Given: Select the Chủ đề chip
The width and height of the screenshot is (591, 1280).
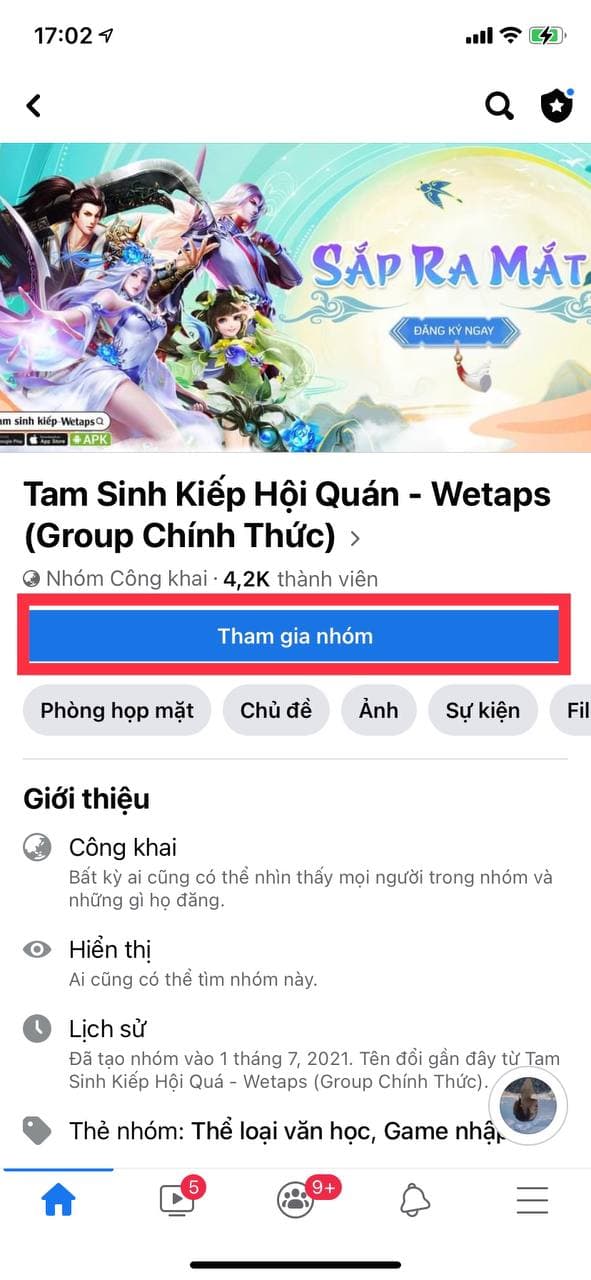Looking at the screenshot, I should [276, 710].
